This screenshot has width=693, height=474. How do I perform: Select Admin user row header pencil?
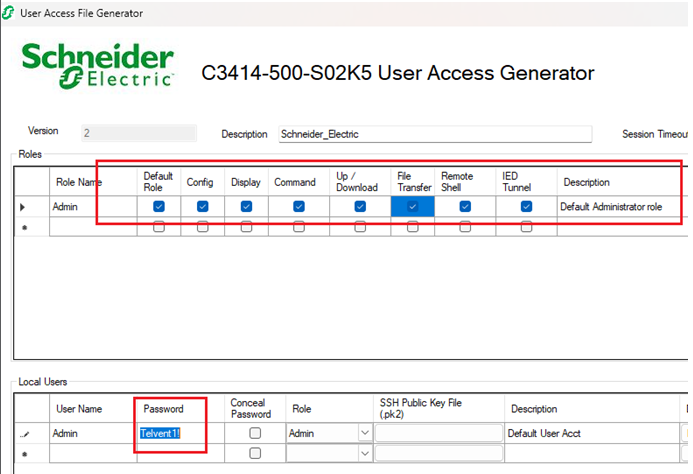pyautogui.click(x=32, y=433)
